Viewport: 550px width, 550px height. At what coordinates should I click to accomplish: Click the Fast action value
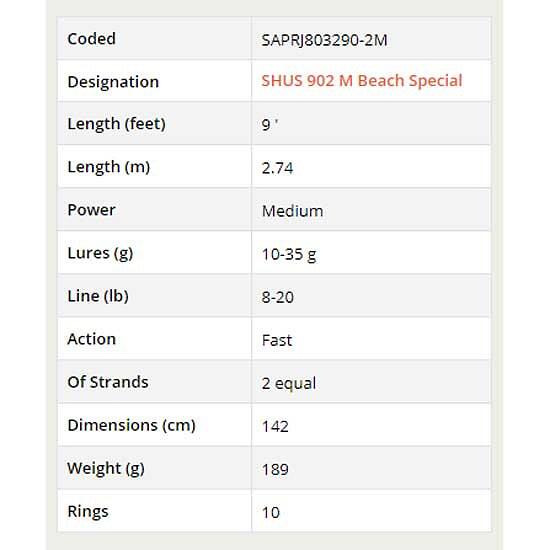277,341
